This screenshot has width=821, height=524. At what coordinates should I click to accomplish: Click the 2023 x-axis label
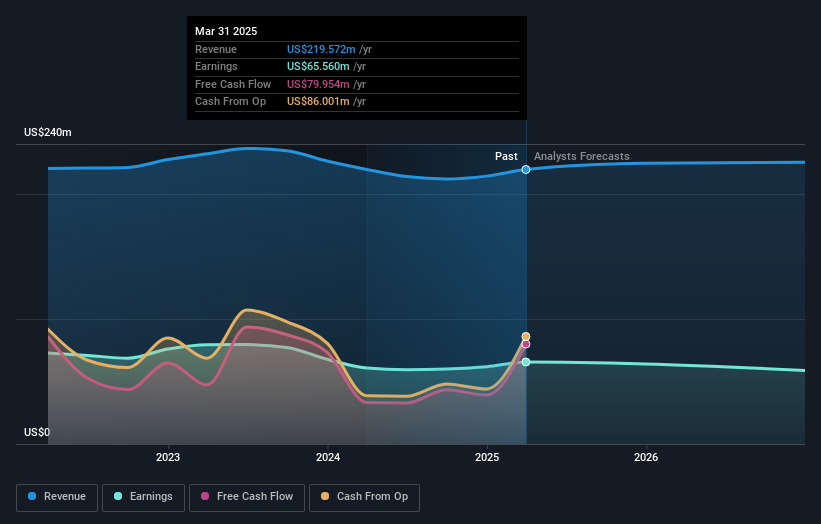point(168,458)
